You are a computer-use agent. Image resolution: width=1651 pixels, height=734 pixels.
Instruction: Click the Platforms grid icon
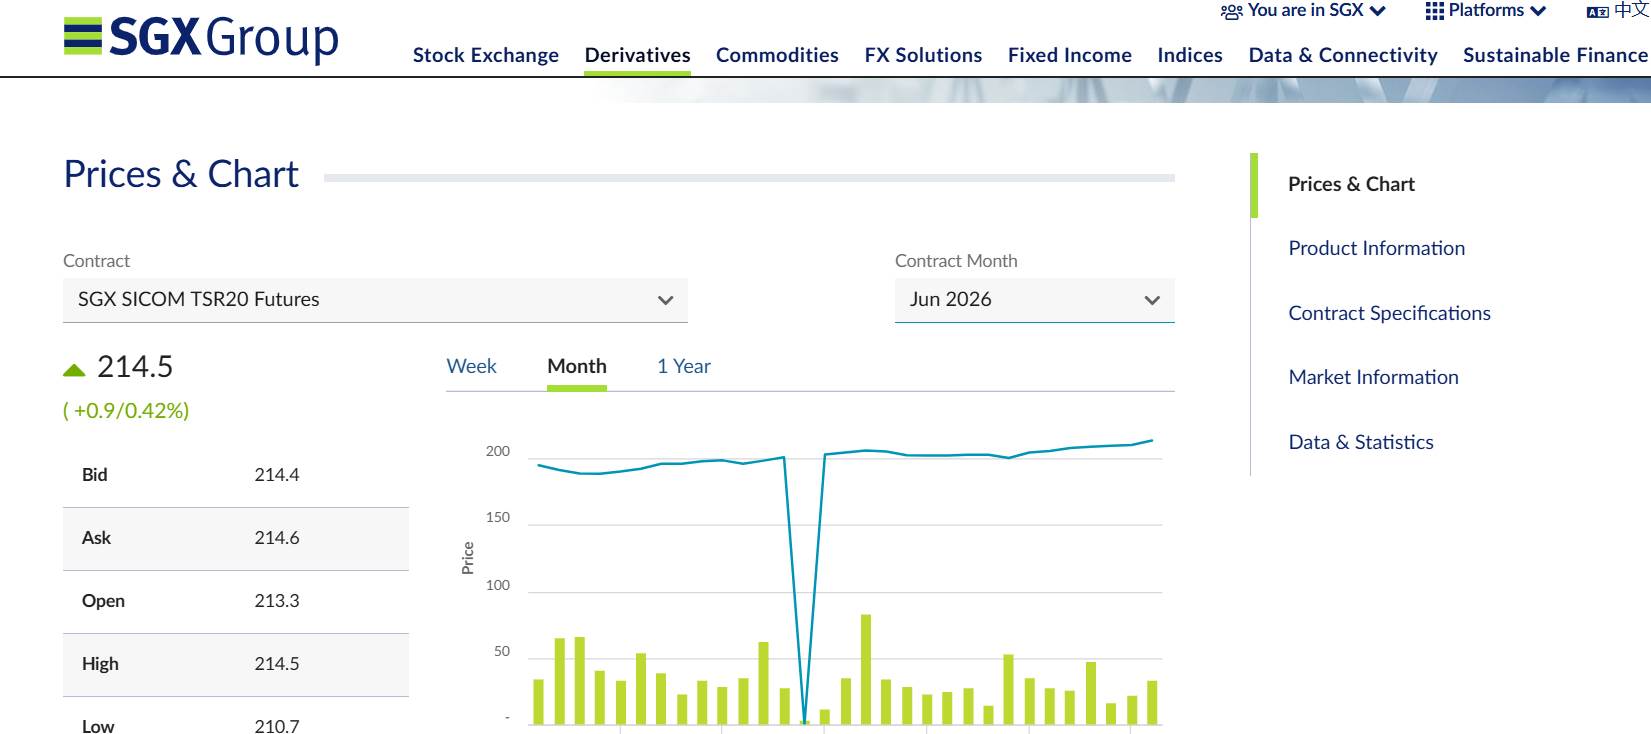[1434, 11]
